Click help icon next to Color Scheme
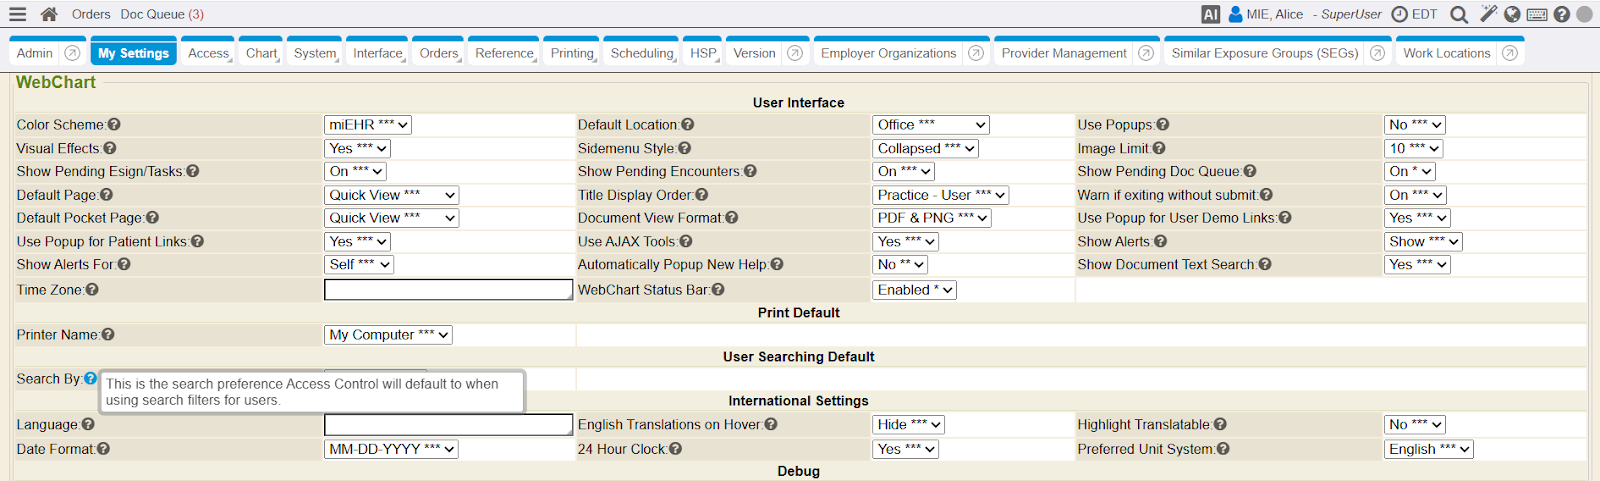 [x=114, y=125]
